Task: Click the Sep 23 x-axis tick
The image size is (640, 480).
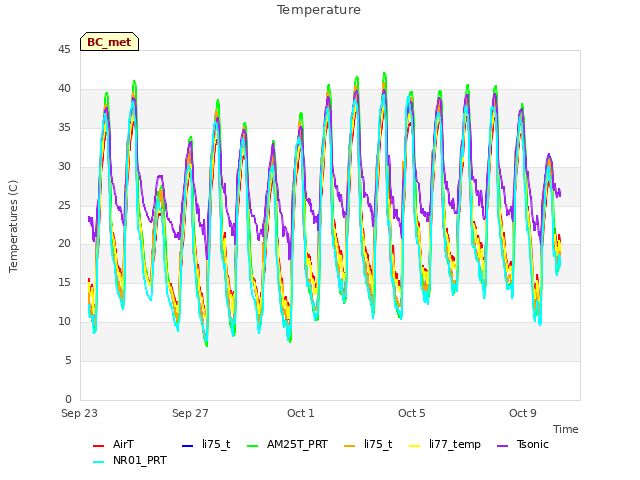Action: [x=80, y=413]
